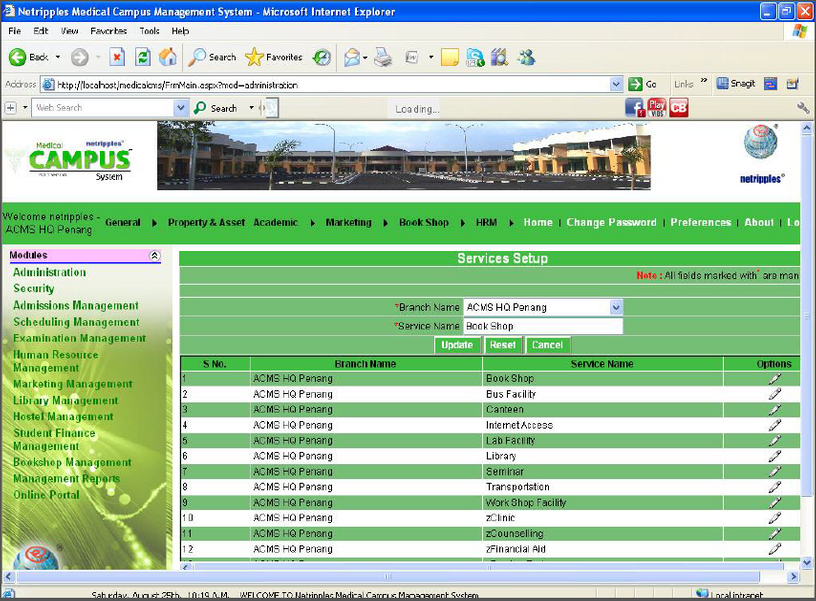Image resolution: width=816 pixels, height=601 pixels.
Task: Click the HRM menu item
Action: click(x=486, y=222)
